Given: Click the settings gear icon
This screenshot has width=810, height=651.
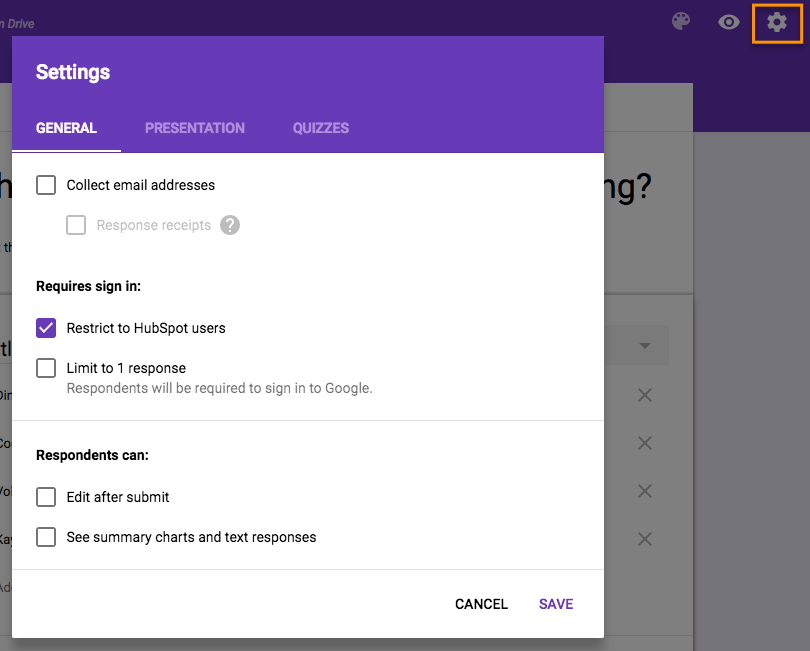Looking at the screenshot, I should click(x=777, y=22).
